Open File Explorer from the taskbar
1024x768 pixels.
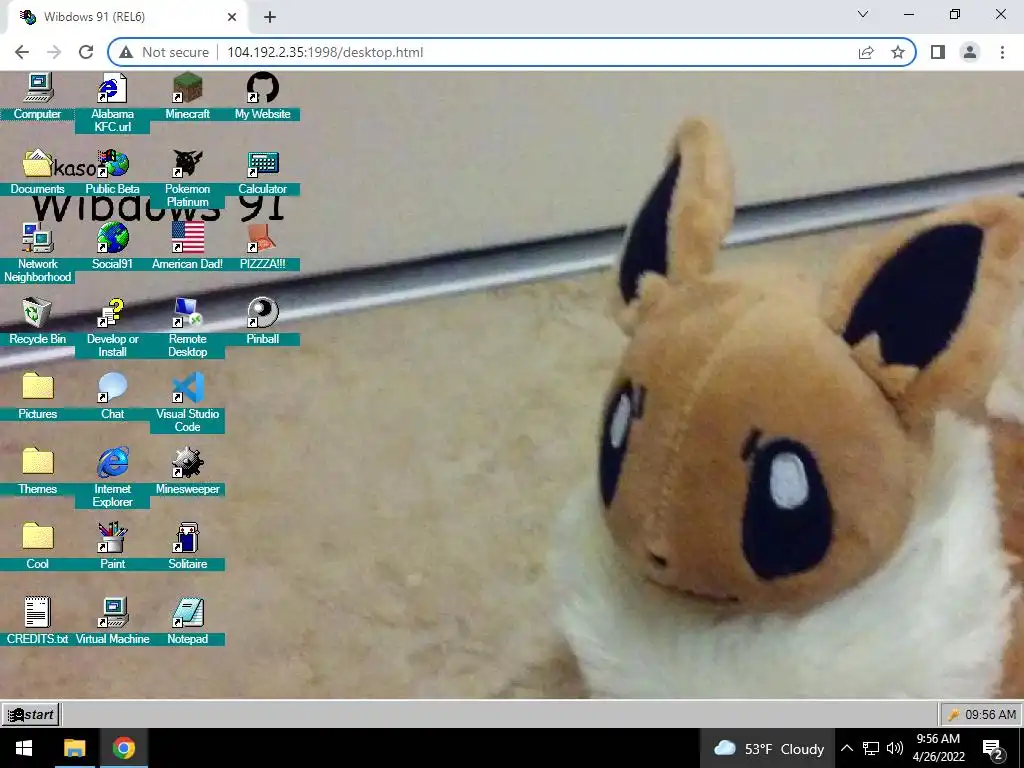pyautogui.click(x=74, y=748)
